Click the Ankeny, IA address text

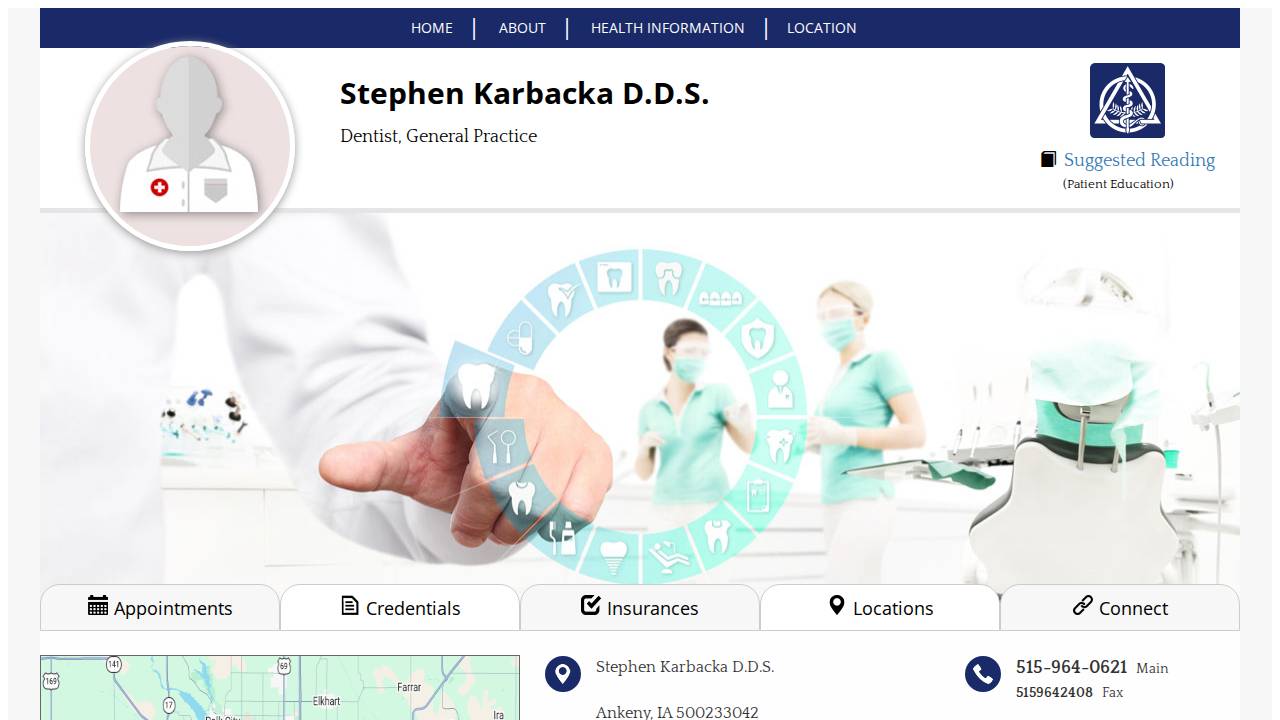pos(676,711)
